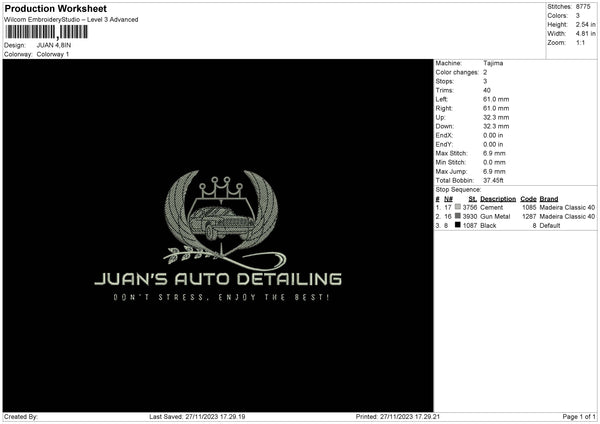This screenshot has width=600, height=424.
Task: Click the Max Stitch value 6.9 mm
Action: (494, 153)
